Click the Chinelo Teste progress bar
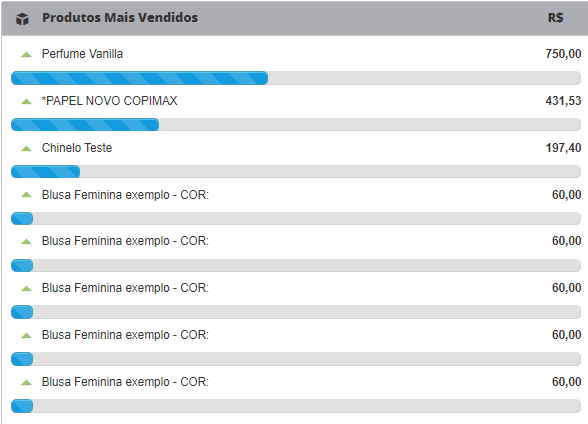This screenshot has height=424, width=588. [x=296, y=171]
